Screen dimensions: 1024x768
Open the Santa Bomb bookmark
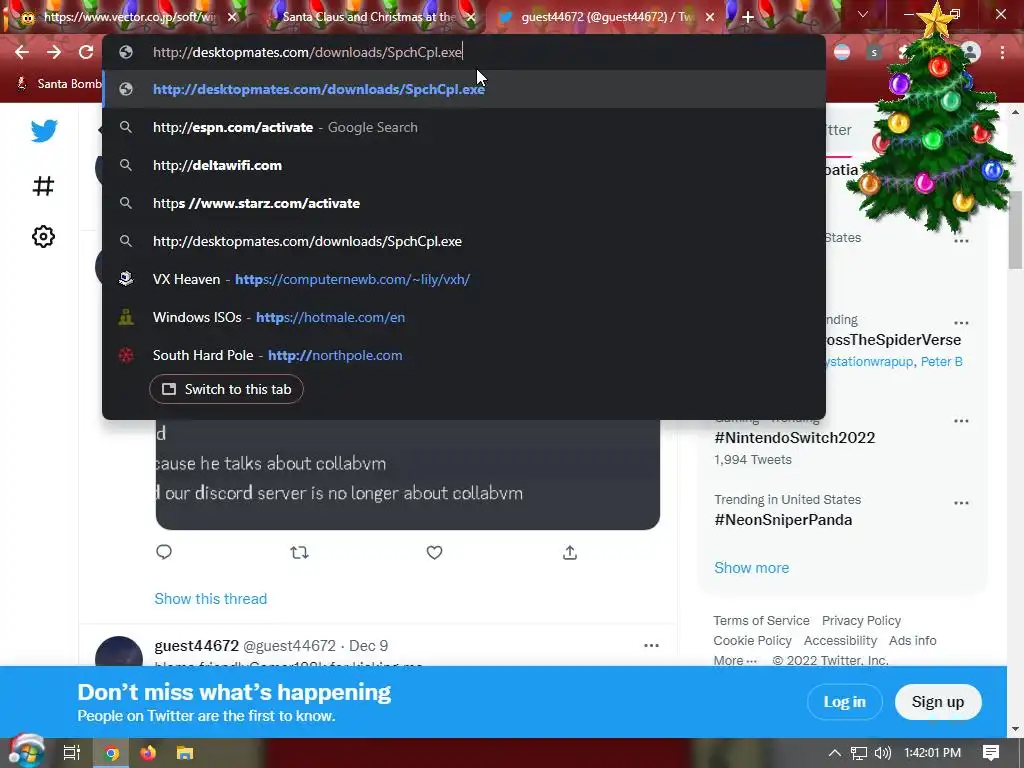(x=59, y=84)
